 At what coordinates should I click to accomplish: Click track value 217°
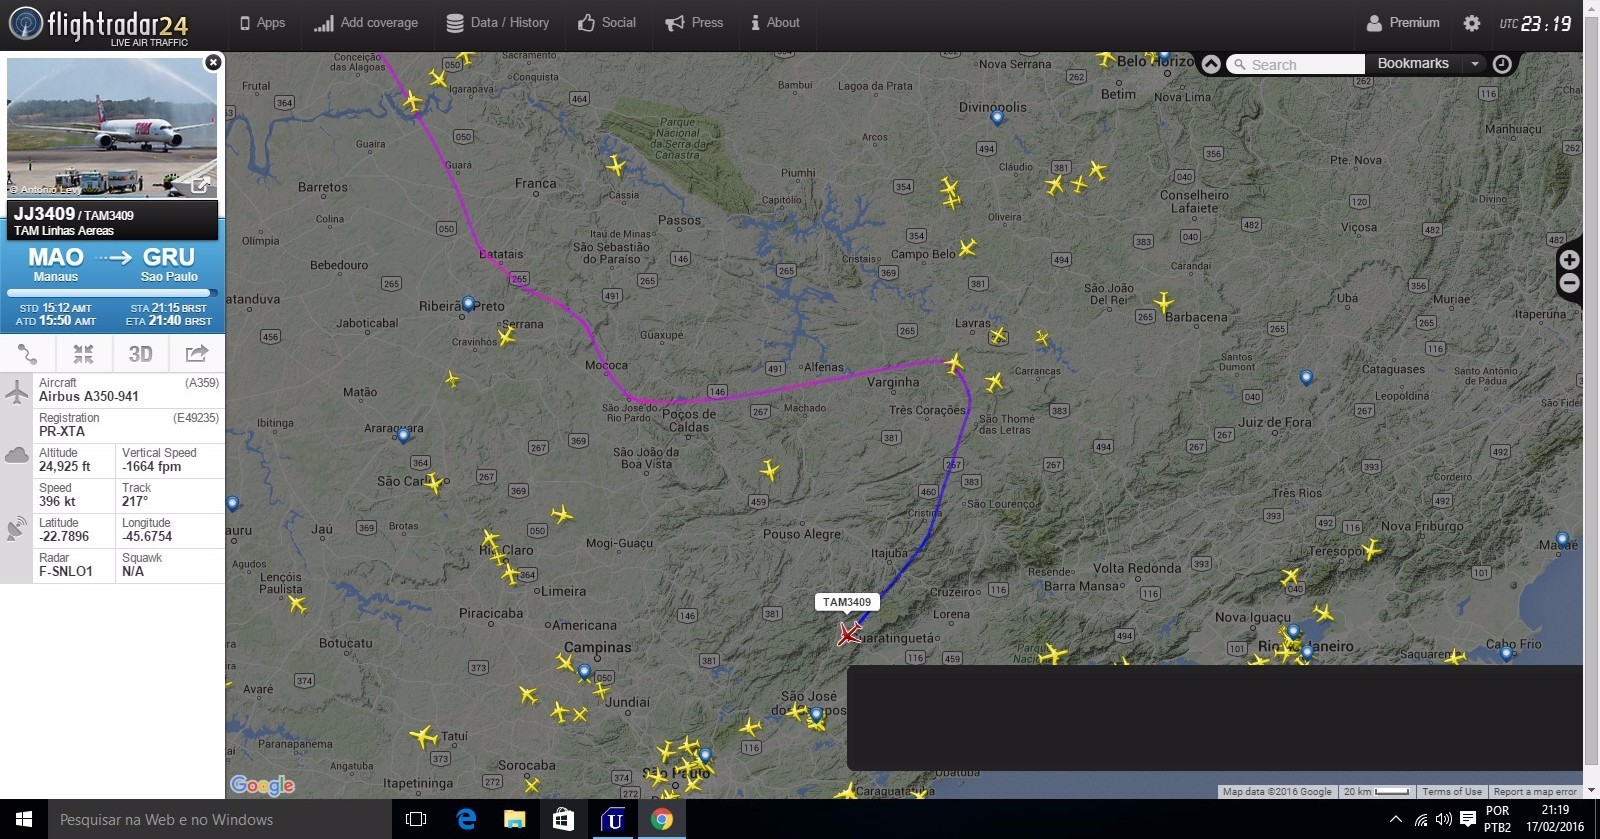coord(135,501)
